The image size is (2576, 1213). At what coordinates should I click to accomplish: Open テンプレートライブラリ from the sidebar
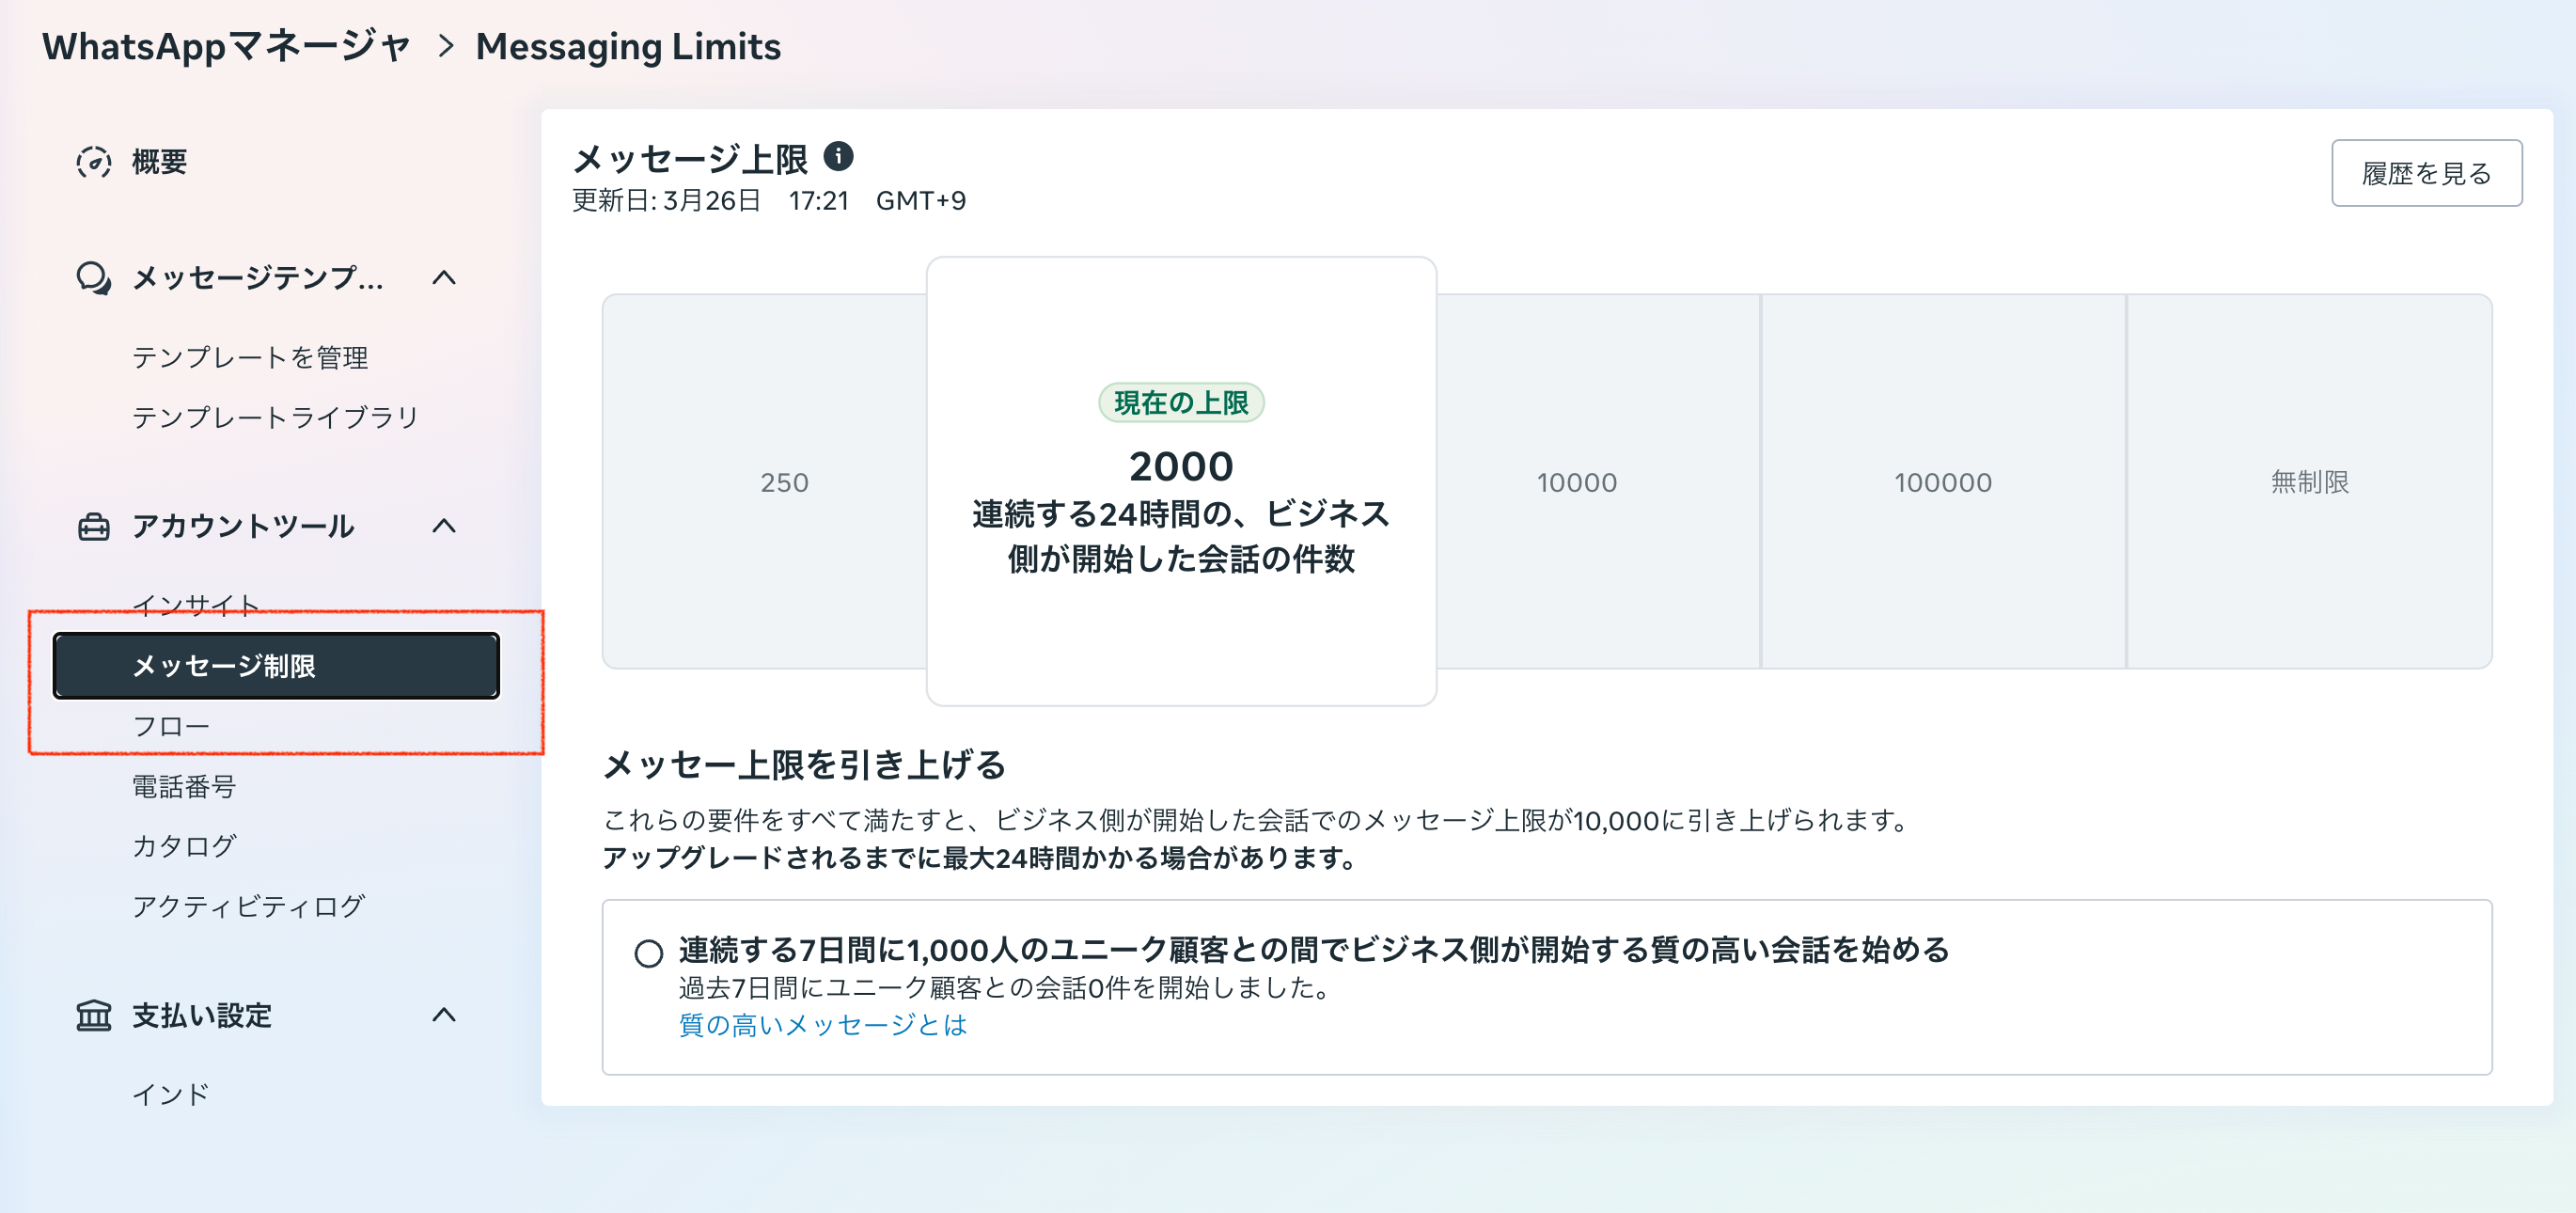(276, 418)
